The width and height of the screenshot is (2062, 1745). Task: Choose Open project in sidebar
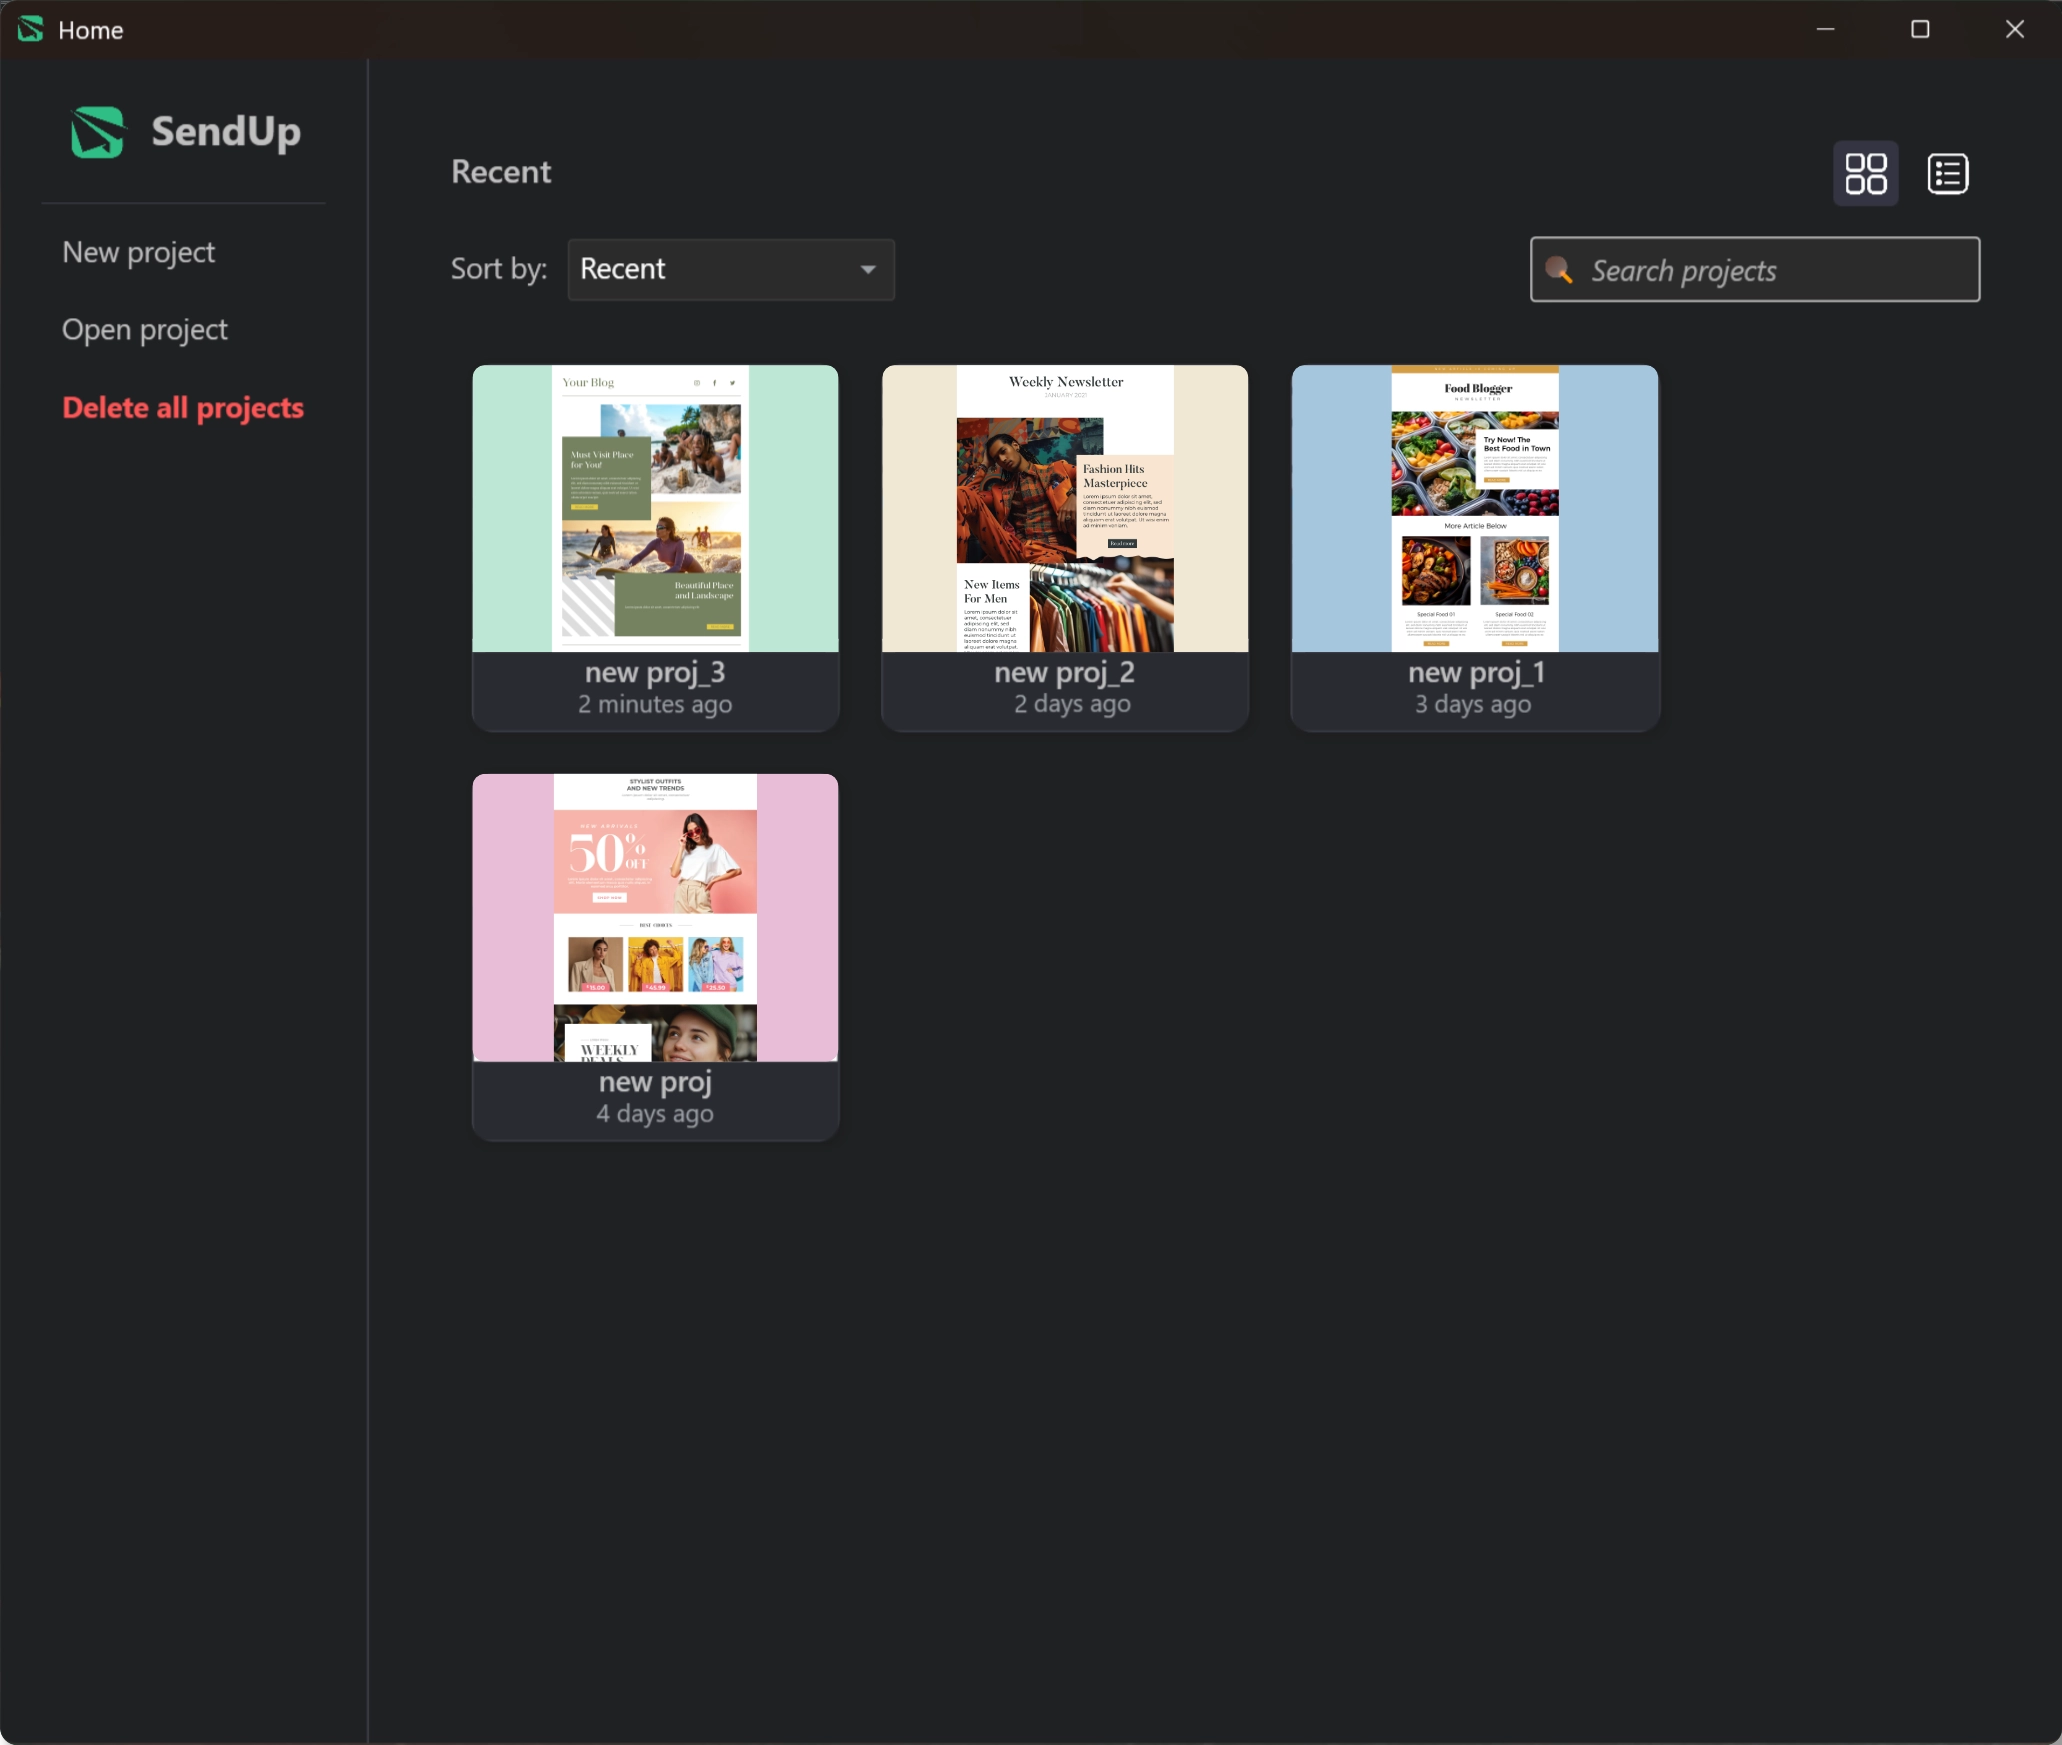pyautogui.click(x=145, y=330)
